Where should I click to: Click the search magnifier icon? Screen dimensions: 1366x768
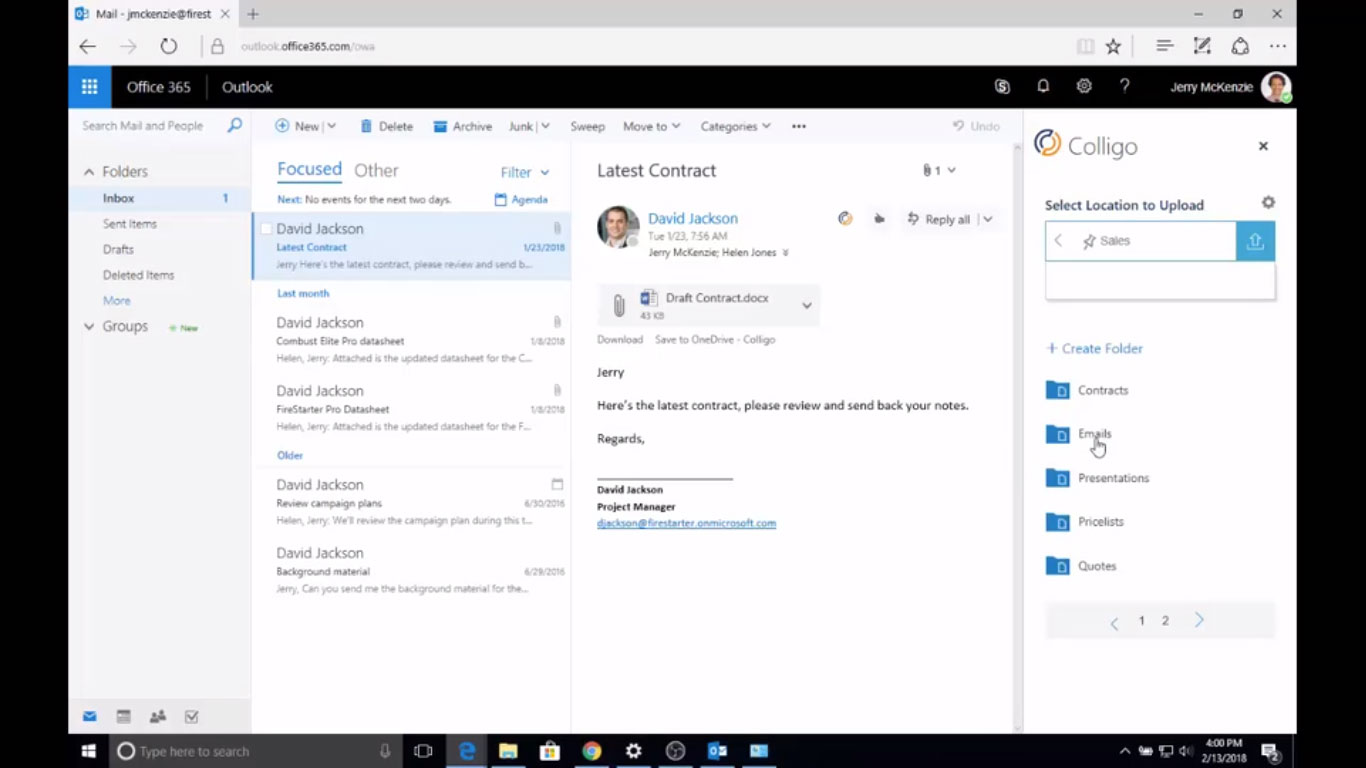(234, 126)
